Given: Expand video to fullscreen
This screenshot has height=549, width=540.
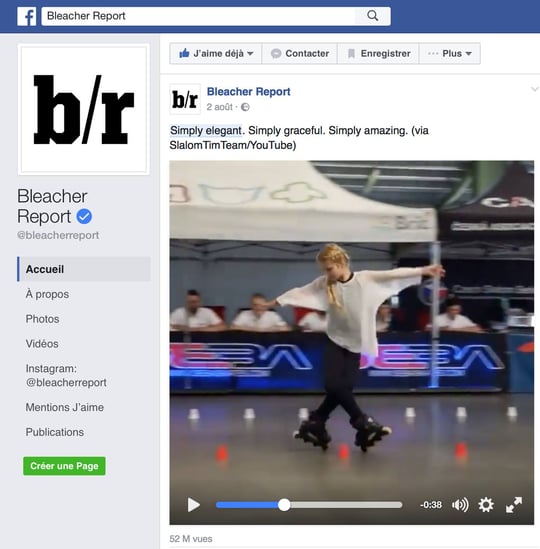Looking at the screenshot, I should (514, 505).
